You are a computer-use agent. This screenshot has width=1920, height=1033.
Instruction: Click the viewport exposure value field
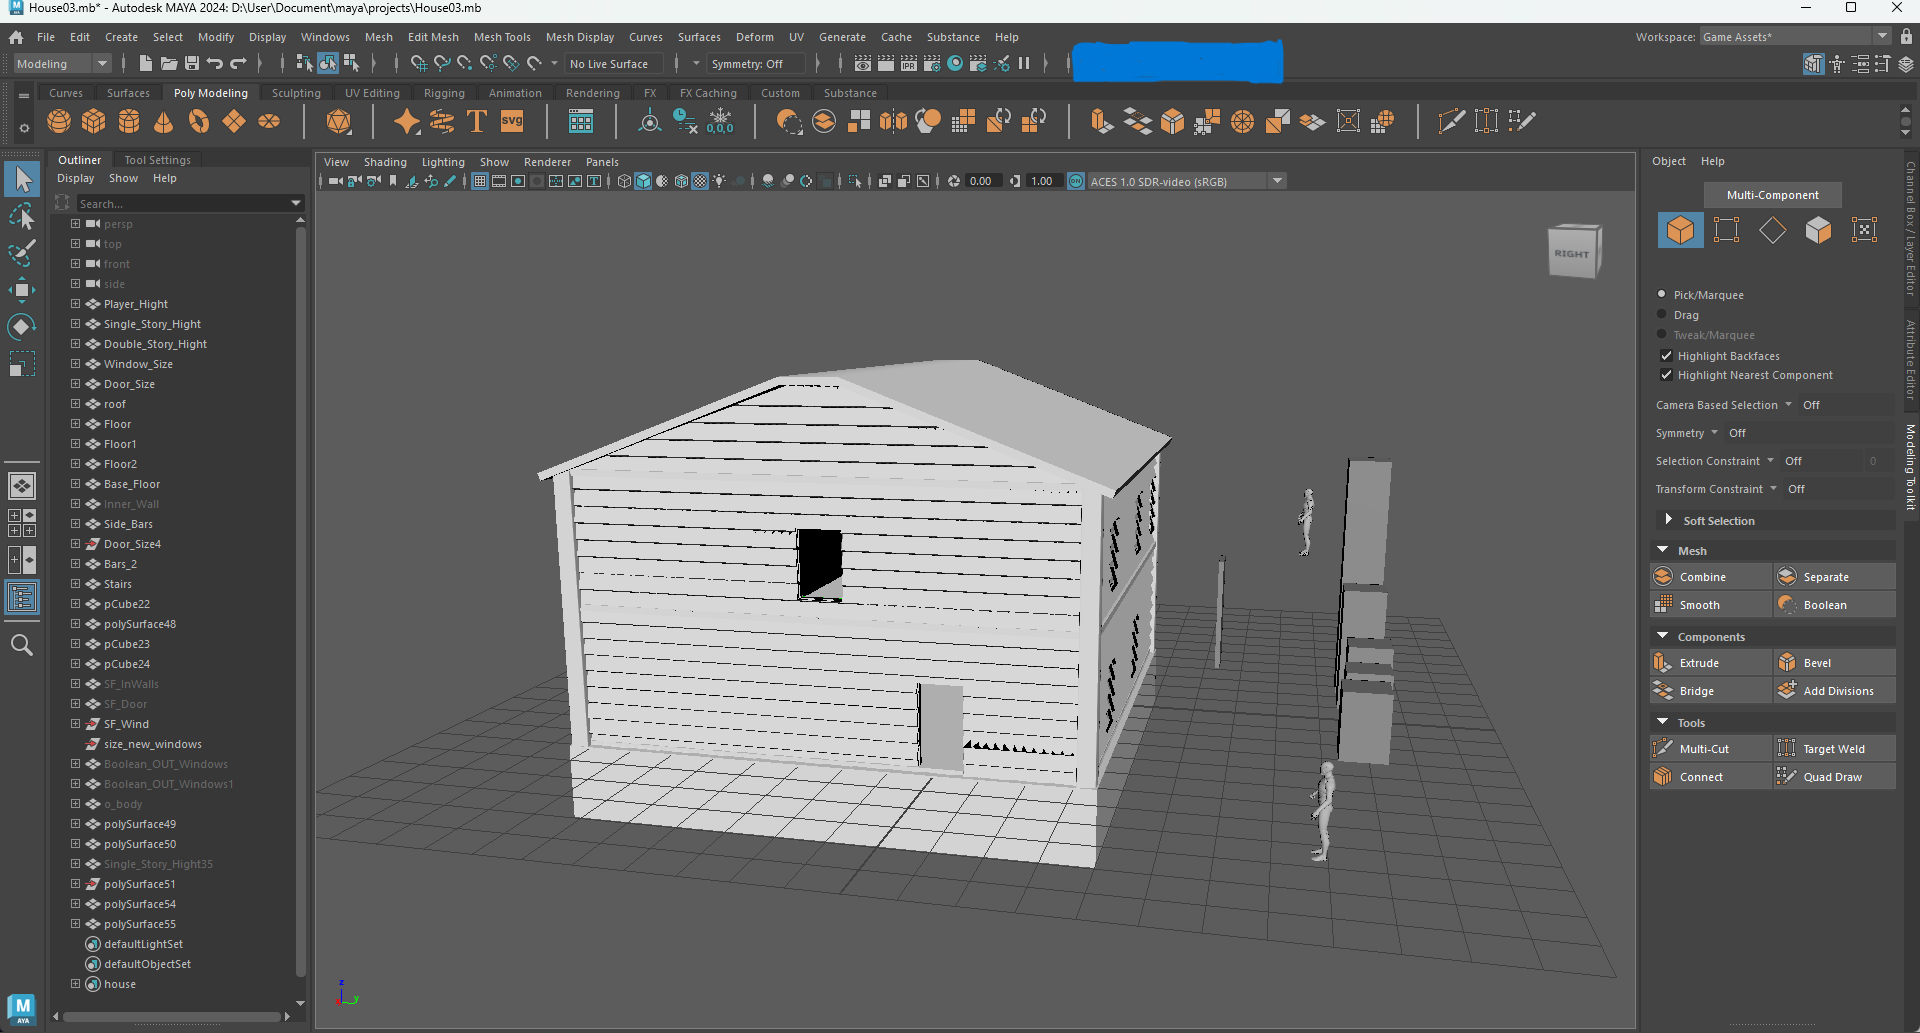(x=981, y=181)
